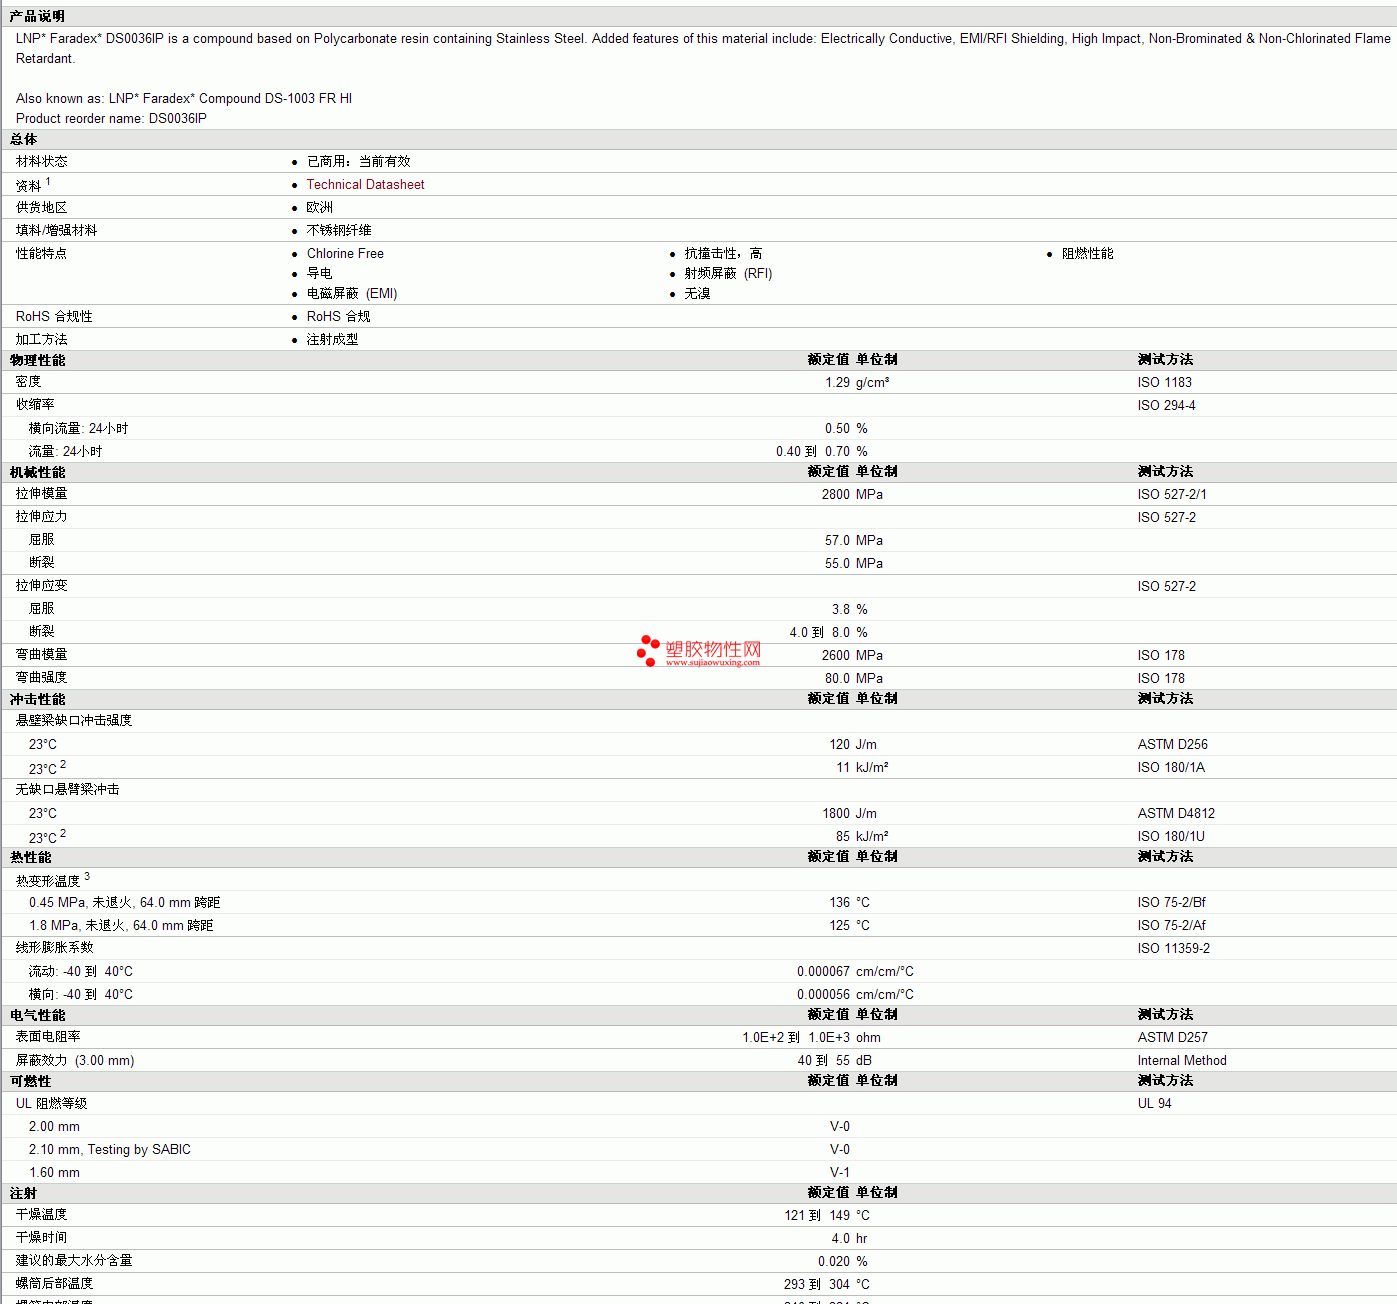This screenshot has height=1304, width=1397.
Task: Select the ASTM D4812 test method
Action: click(x=1176, y=814)
